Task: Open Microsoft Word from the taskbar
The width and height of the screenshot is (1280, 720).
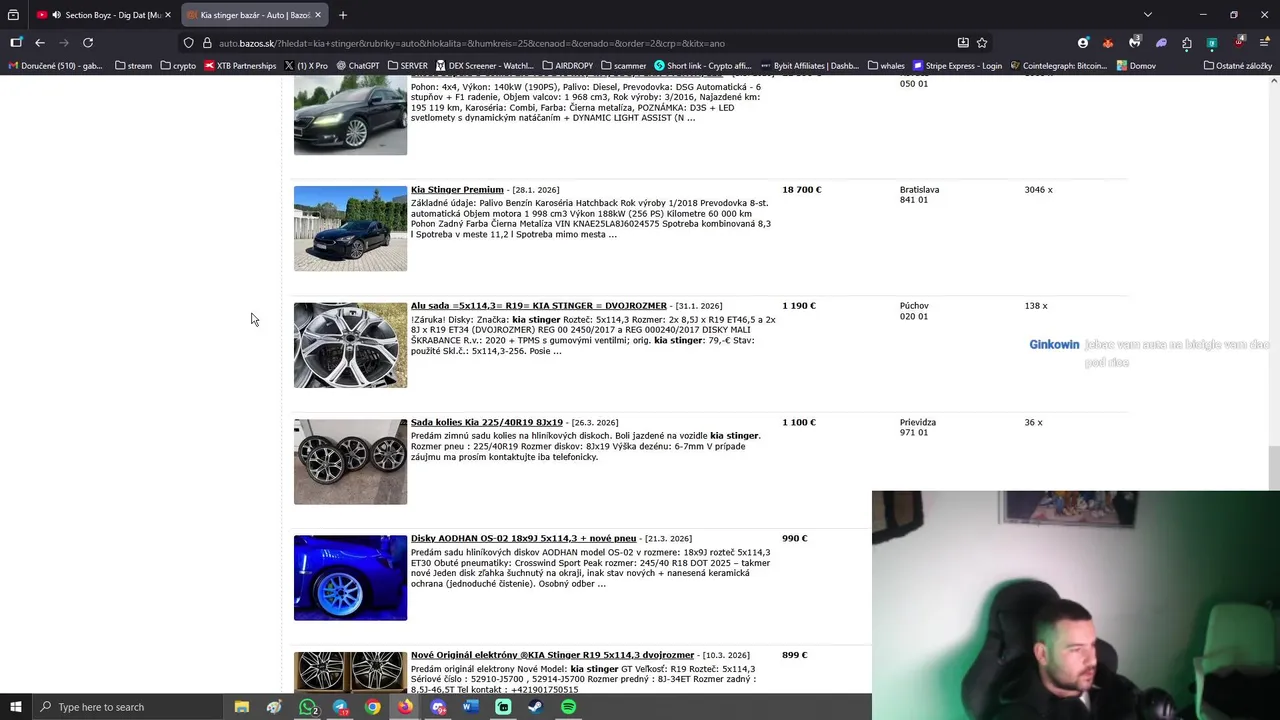Action: 471,707
